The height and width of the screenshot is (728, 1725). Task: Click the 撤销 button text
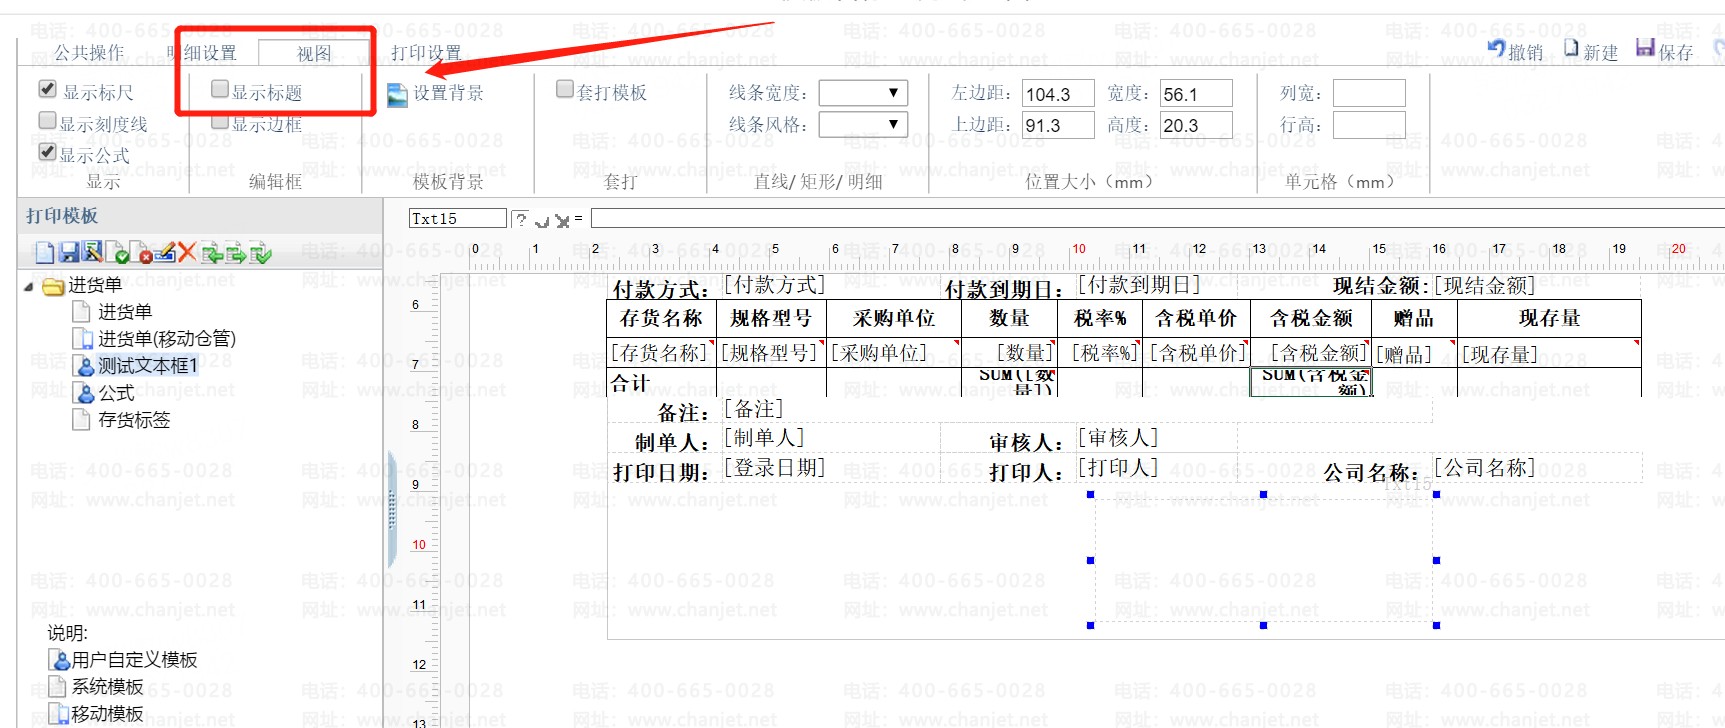[1525, 52]
